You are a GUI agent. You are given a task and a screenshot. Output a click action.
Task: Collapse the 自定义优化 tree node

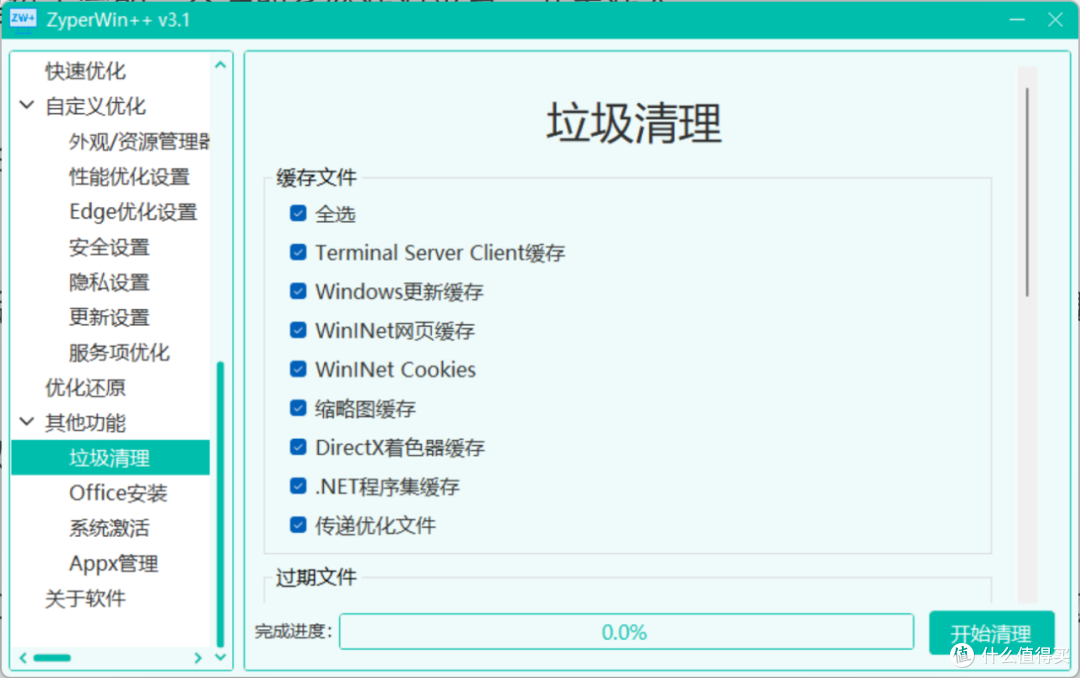click(x=27, y=105)
